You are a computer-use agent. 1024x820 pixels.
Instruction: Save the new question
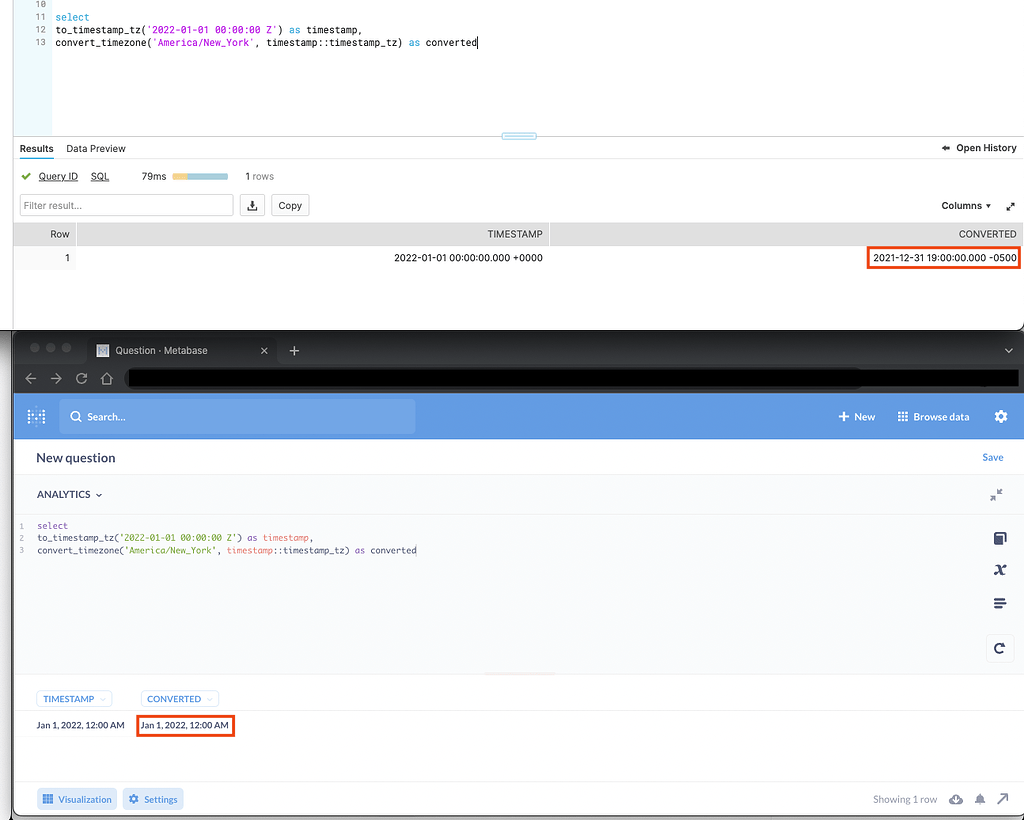point(992,457)
